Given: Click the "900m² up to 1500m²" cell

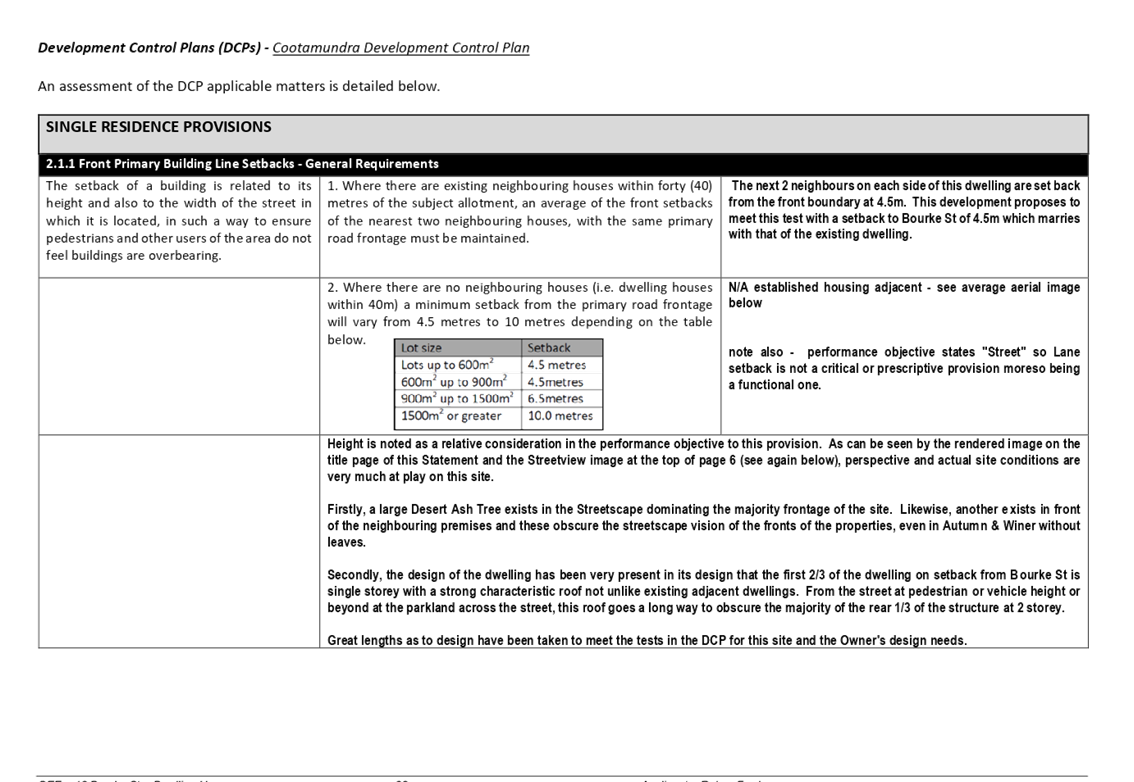Looking at the screenshot, I should click(x=458, y=399).
